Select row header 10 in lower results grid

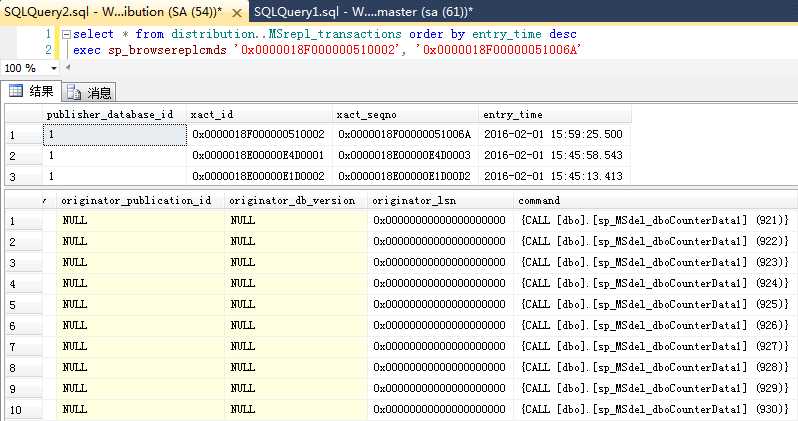click(x=23, y=410)
